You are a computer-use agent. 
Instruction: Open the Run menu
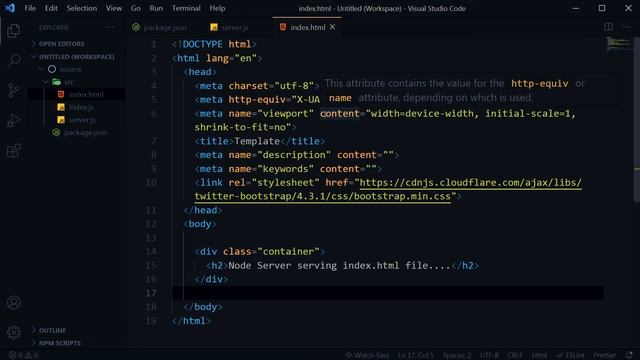[x=156, y=8]
